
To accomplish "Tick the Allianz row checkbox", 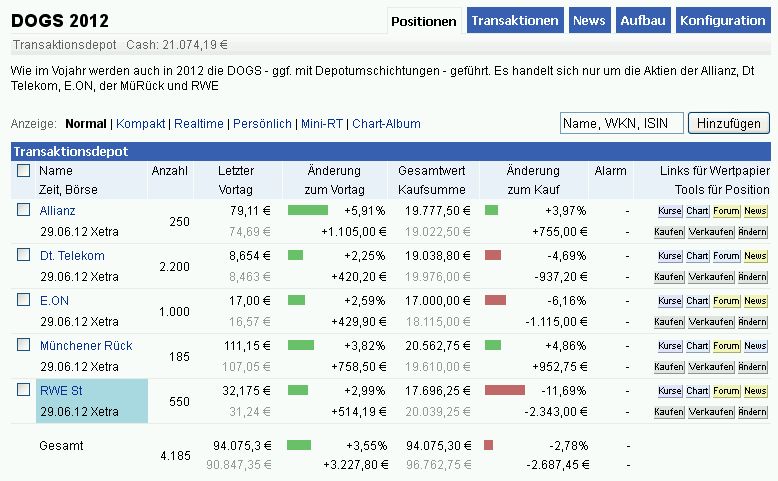I will (x=24, y=210).
